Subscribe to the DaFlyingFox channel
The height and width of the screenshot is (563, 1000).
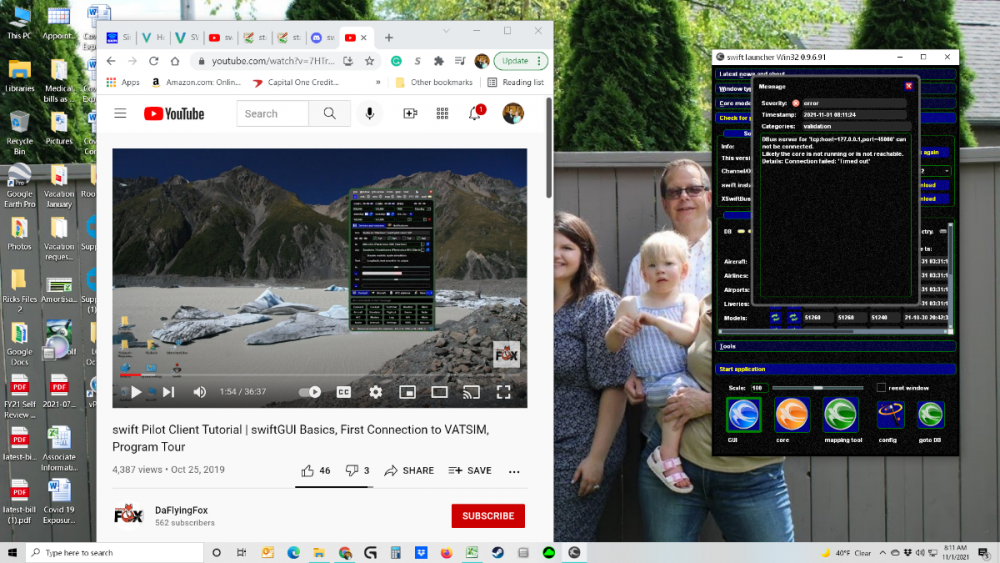tap(487, 516)
